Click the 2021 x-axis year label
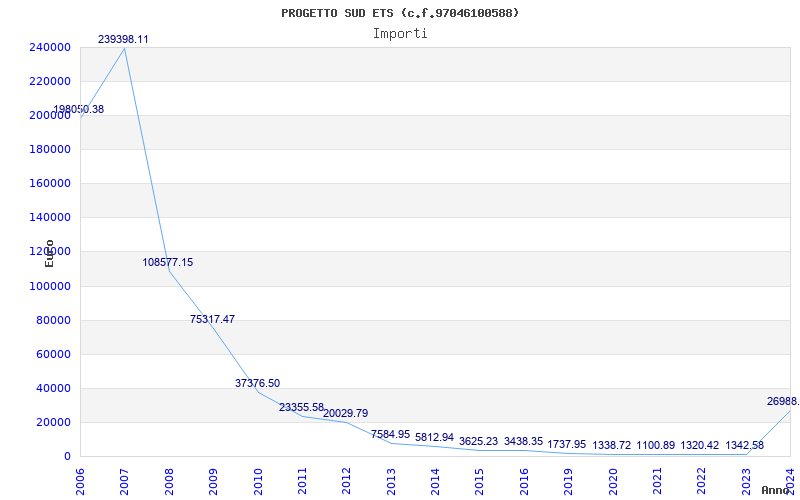 coord(657,481)
